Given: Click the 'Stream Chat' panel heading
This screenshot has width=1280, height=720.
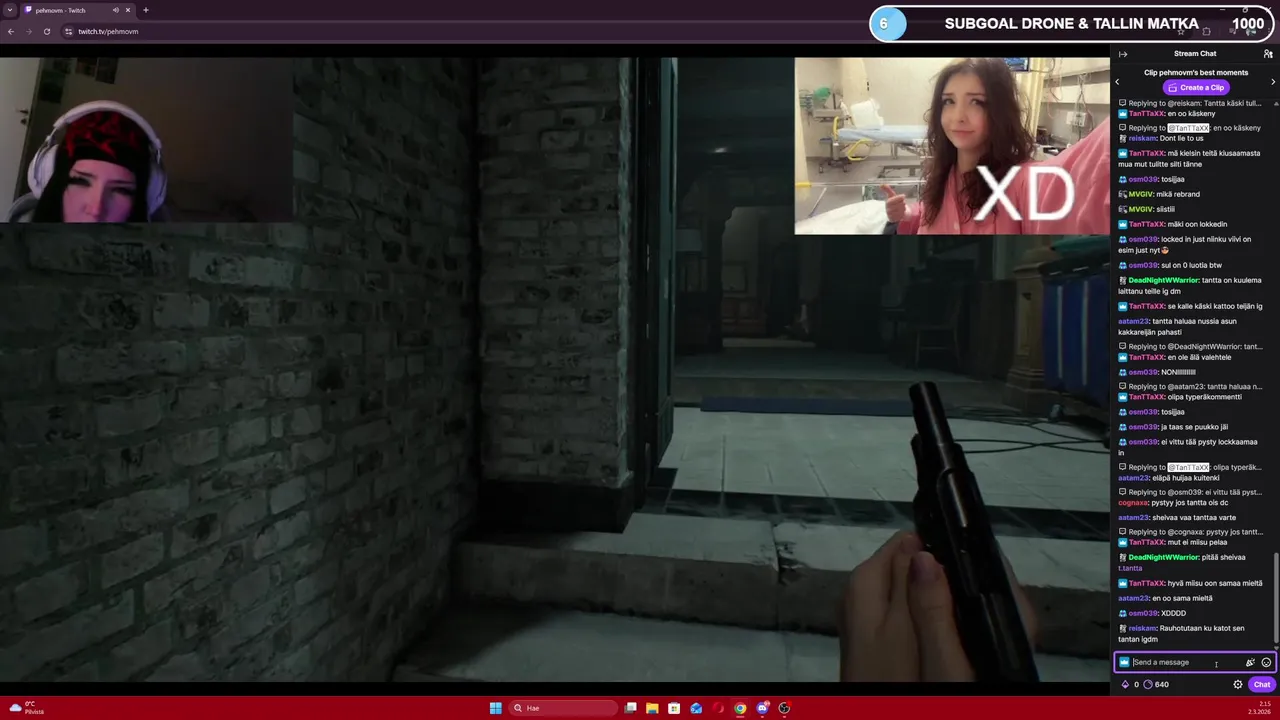Looking at the screenshot, I should point(1195,54).
